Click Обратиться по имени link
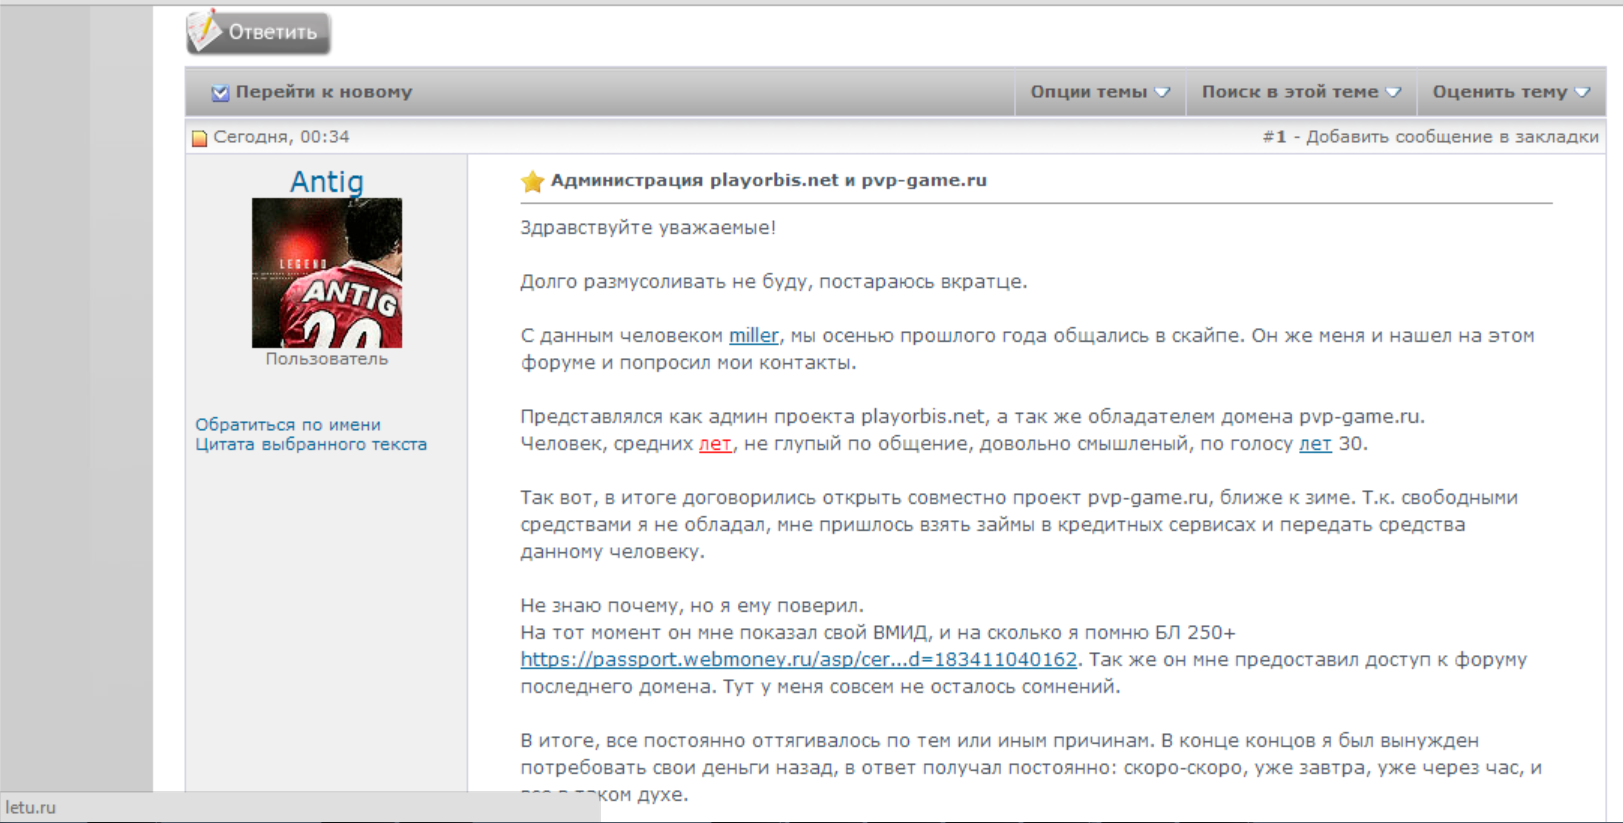Image resolution: width=1623 pixels, height=823 pixels. click(288, 424)
